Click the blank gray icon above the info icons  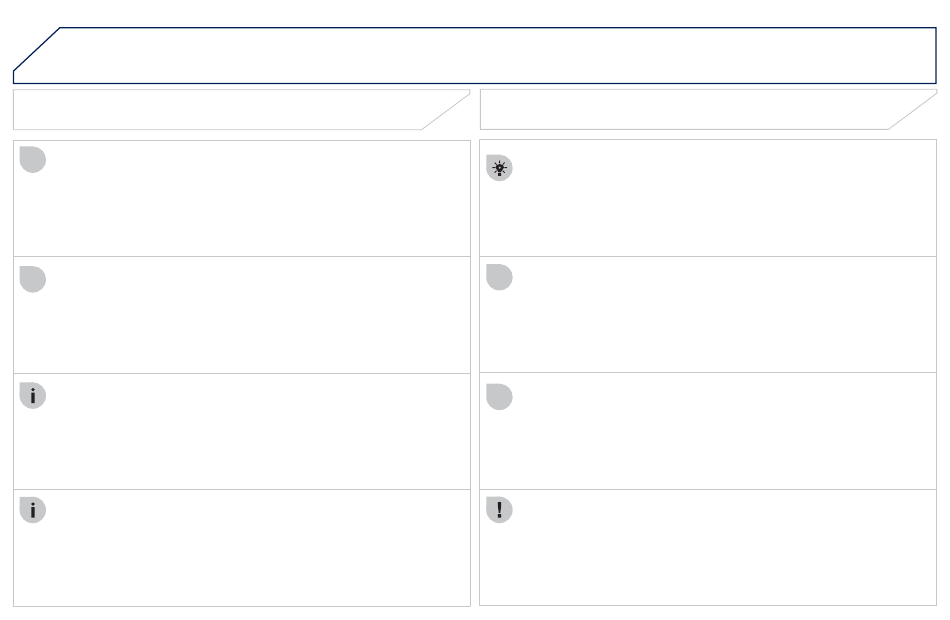click(33, 279)
